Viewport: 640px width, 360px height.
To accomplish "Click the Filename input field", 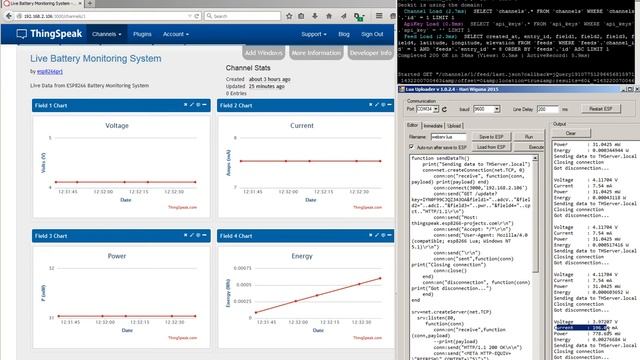I will 448,137.
